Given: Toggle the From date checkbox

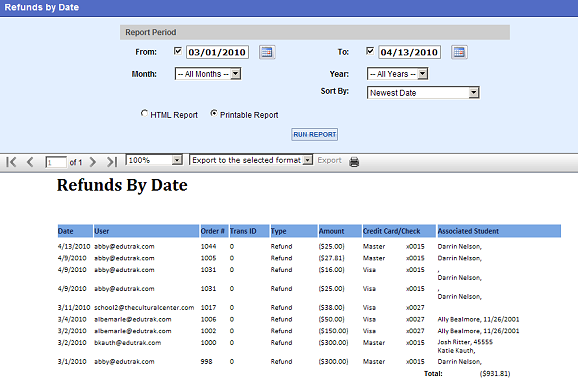Looking at the screenshot, I should [x=178, y=51].
